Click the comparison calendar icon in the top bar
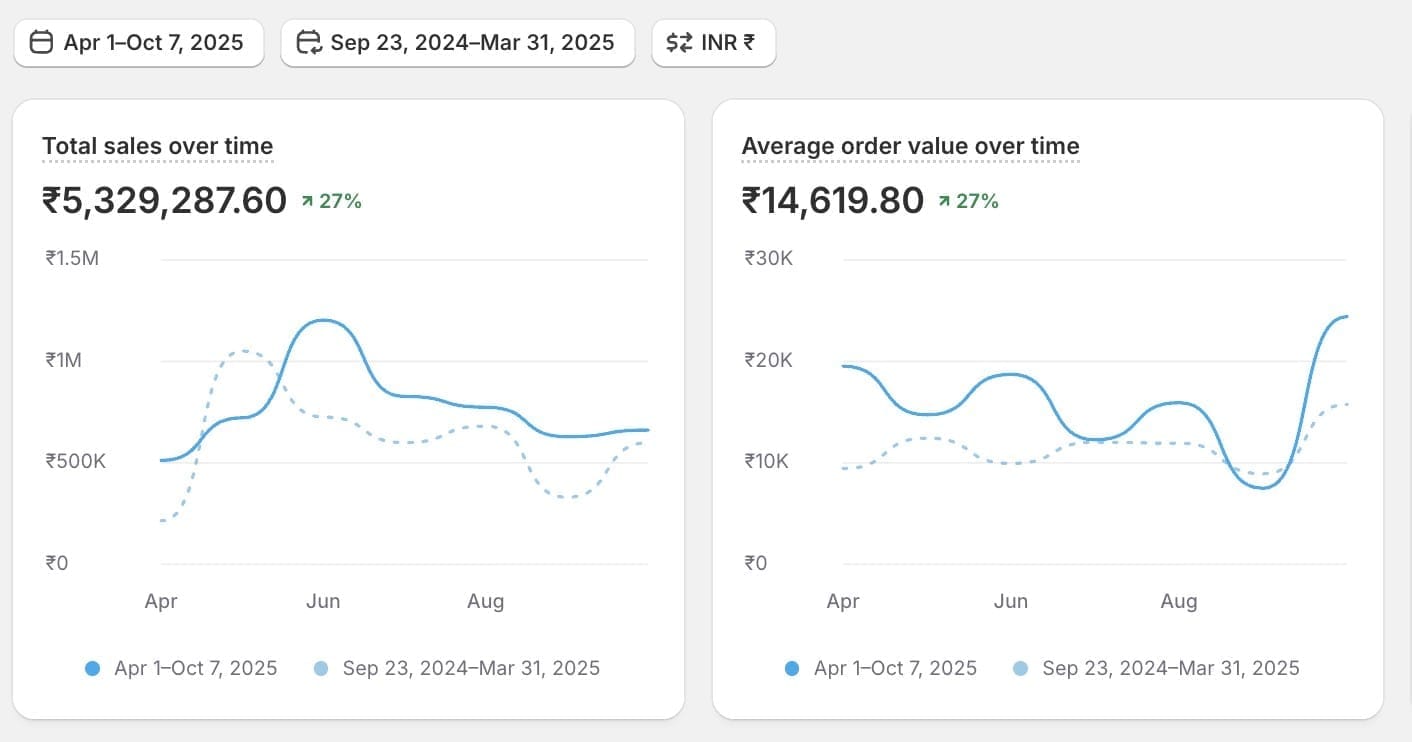Viewport: 1412px width, 742px height. click(310, 43)
